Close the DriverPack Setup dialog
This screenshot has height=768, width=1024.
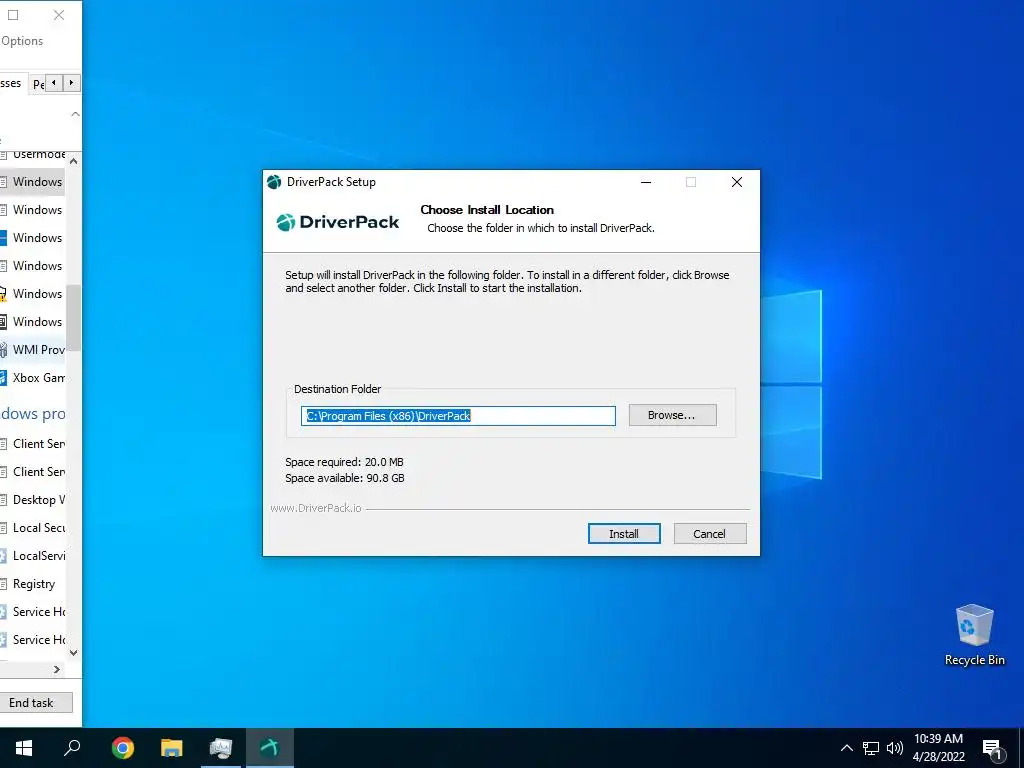[x=737, y=182]
